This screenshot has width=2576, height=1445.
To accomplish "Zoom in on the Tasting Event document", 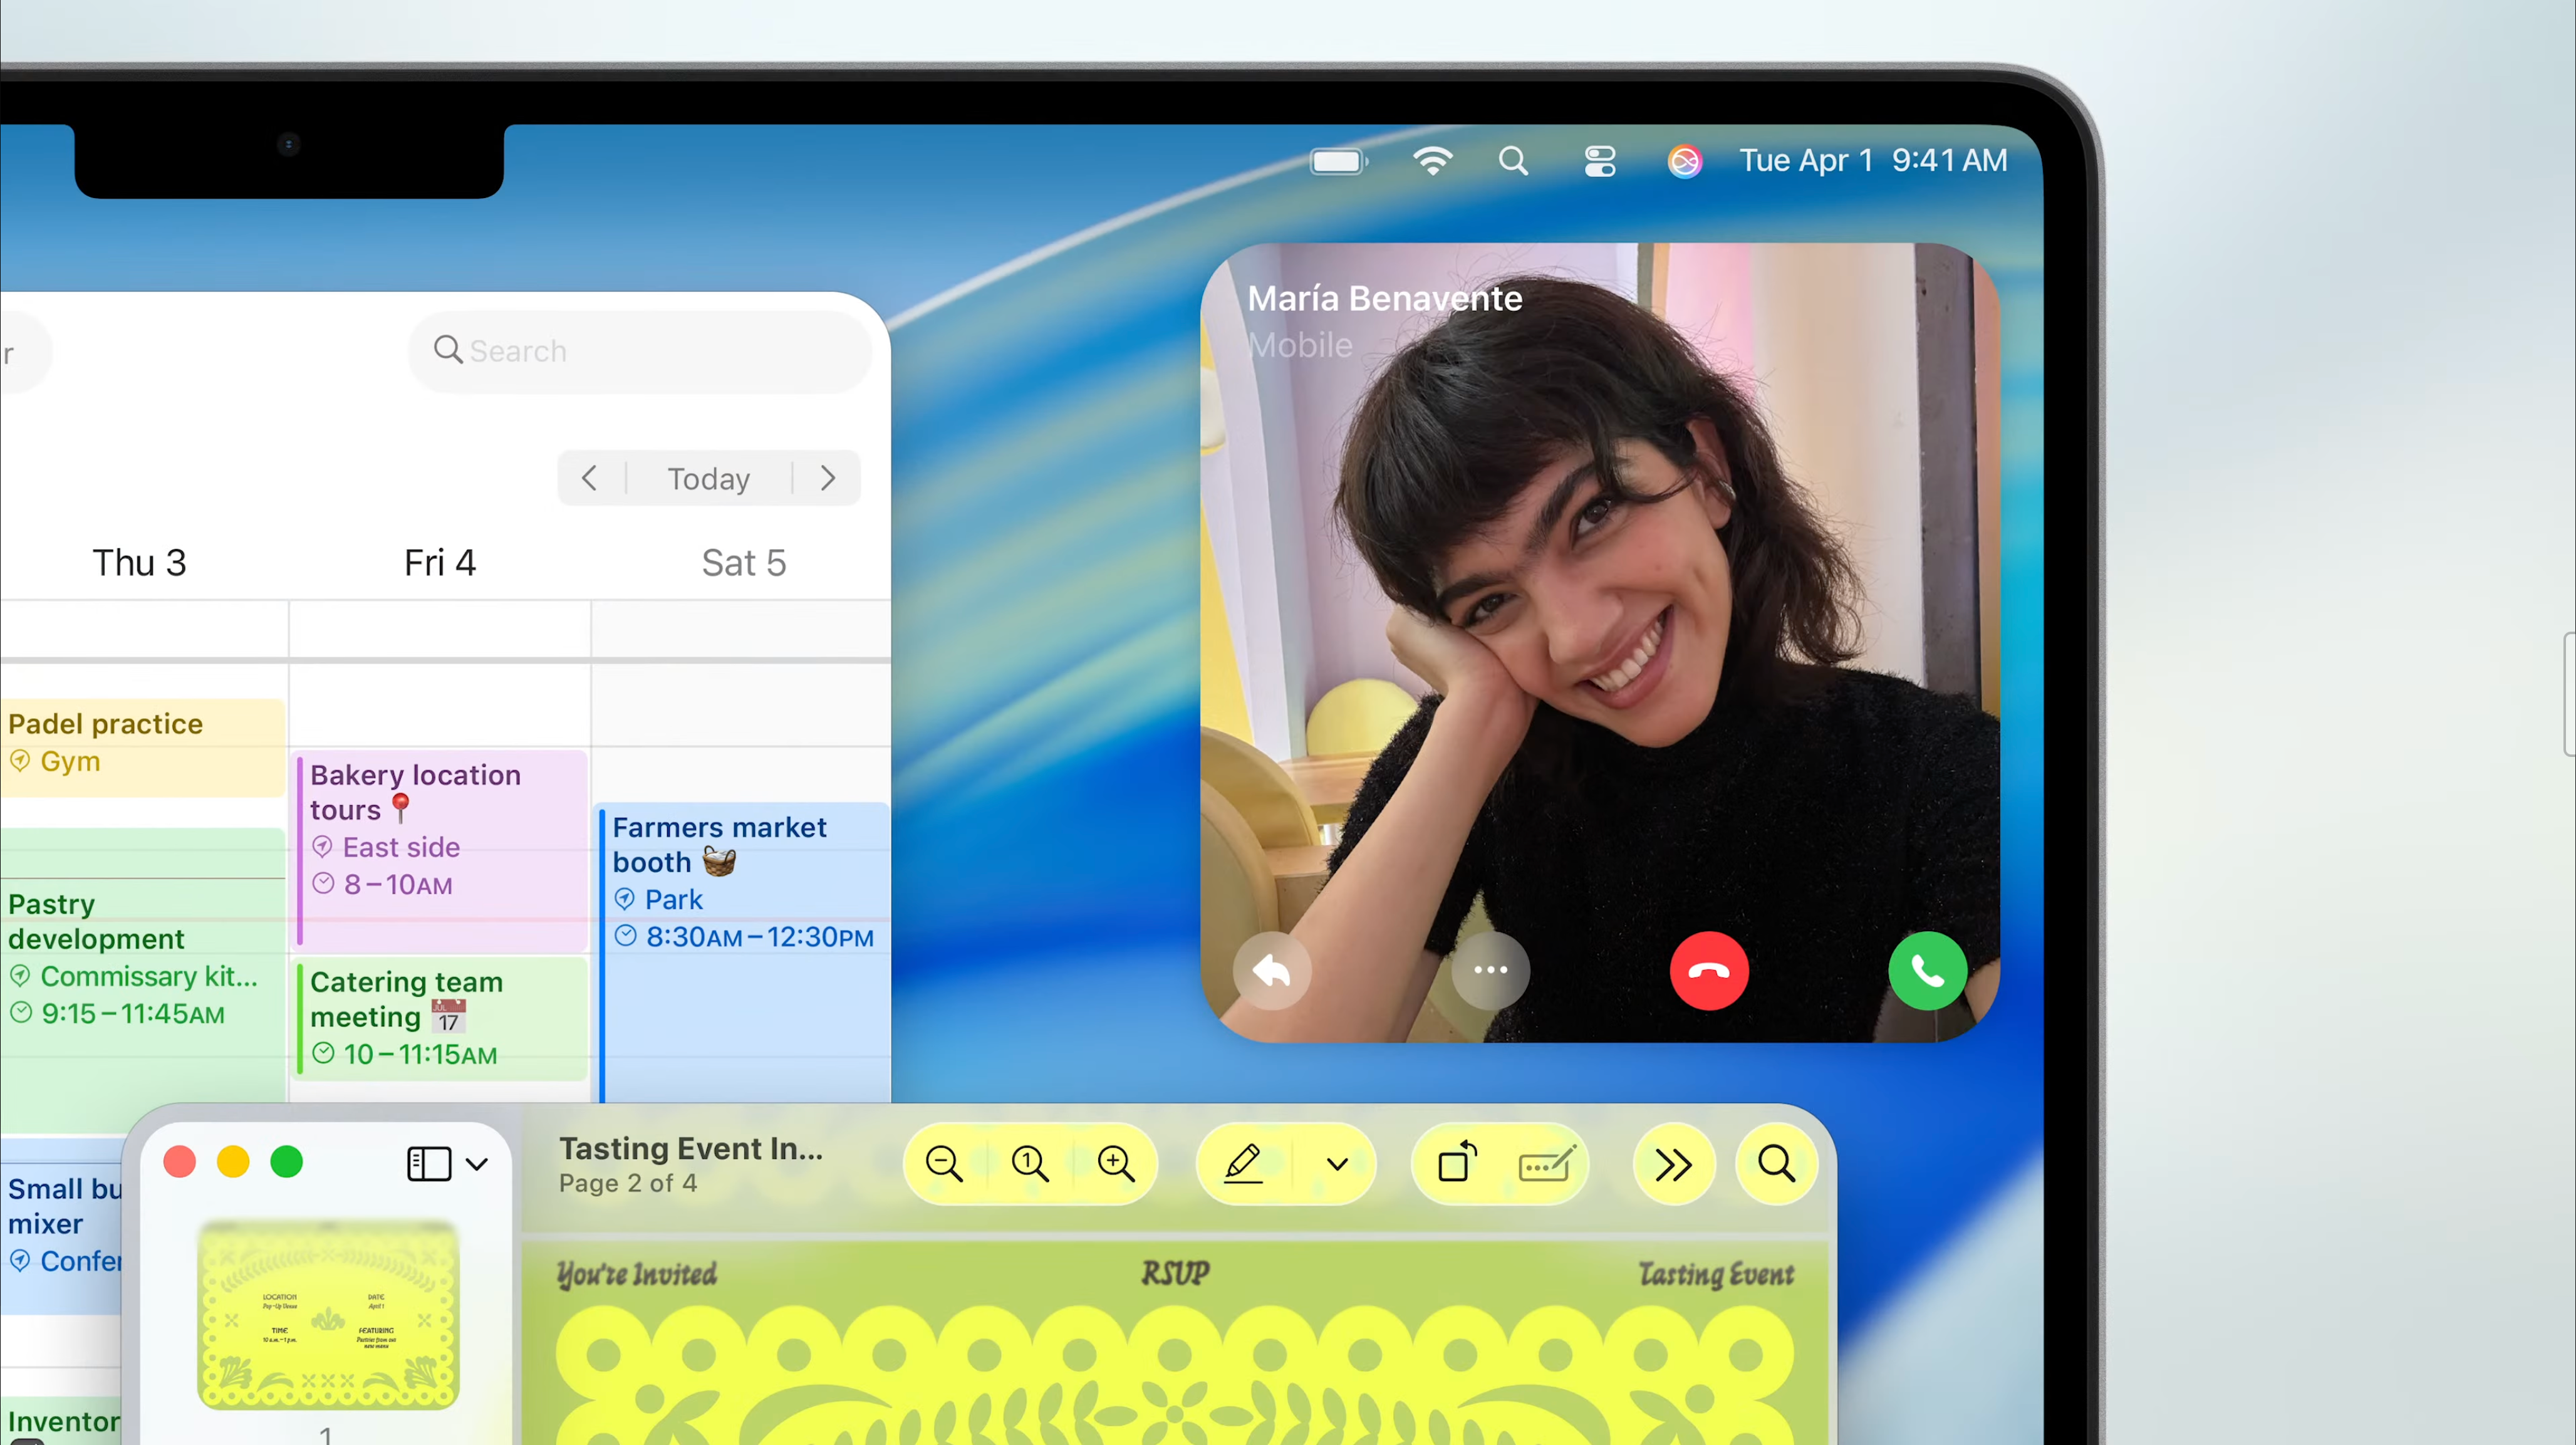I will click(1115, 1164).
